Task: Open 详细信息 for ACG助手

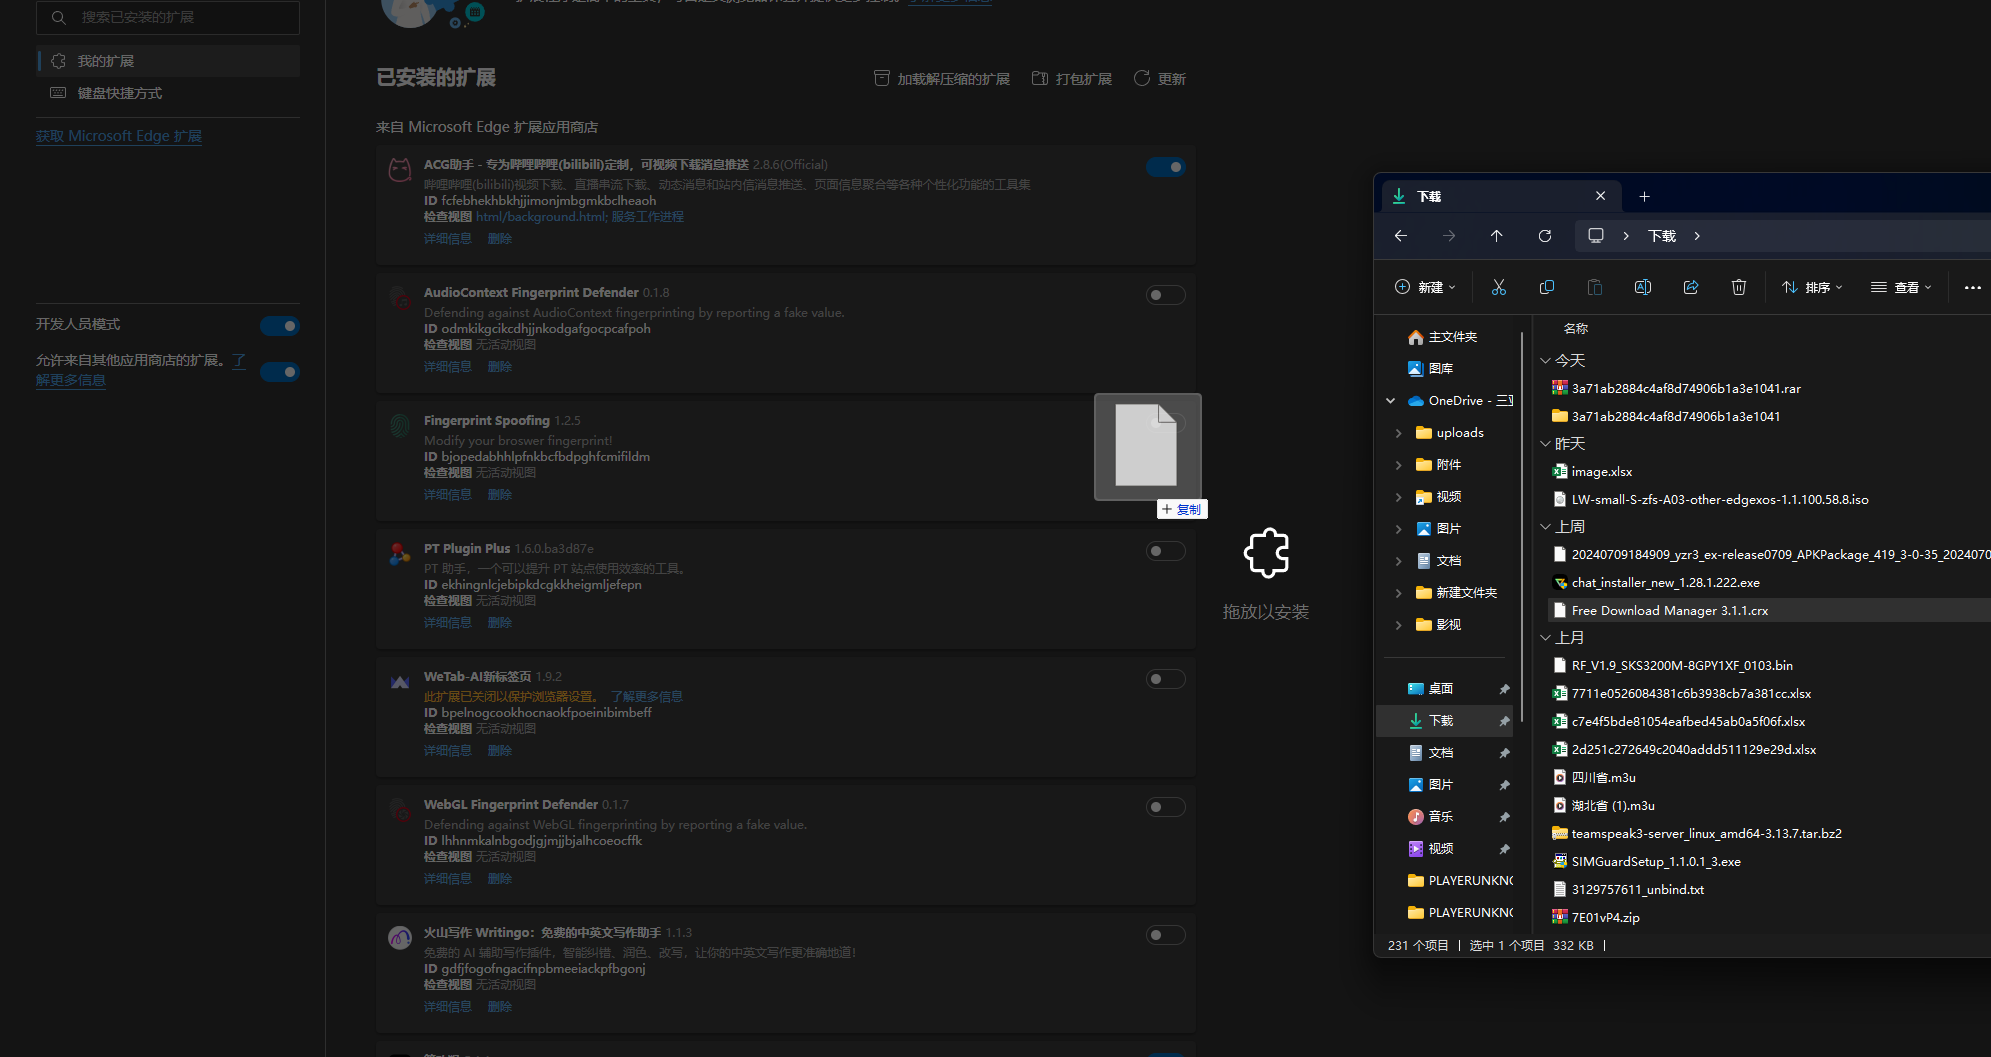Action: 447,239
